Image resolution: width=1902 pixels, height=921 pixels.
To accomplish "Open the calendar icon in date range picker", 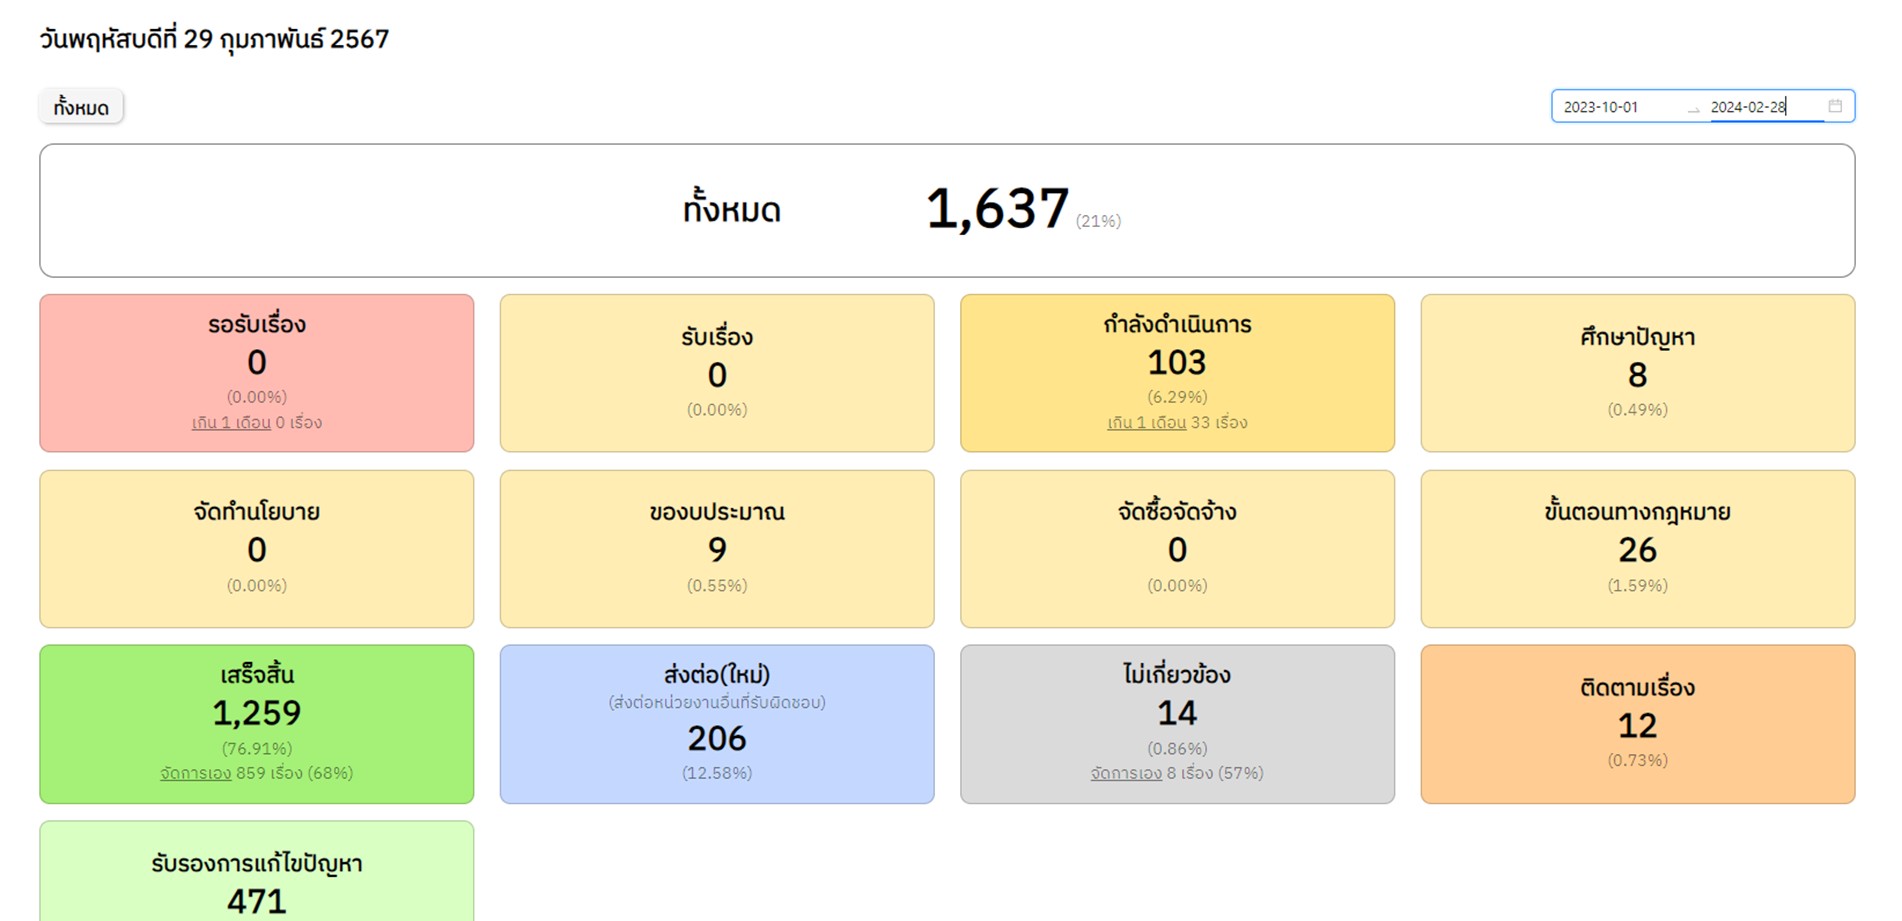I will coord(1835,106).
